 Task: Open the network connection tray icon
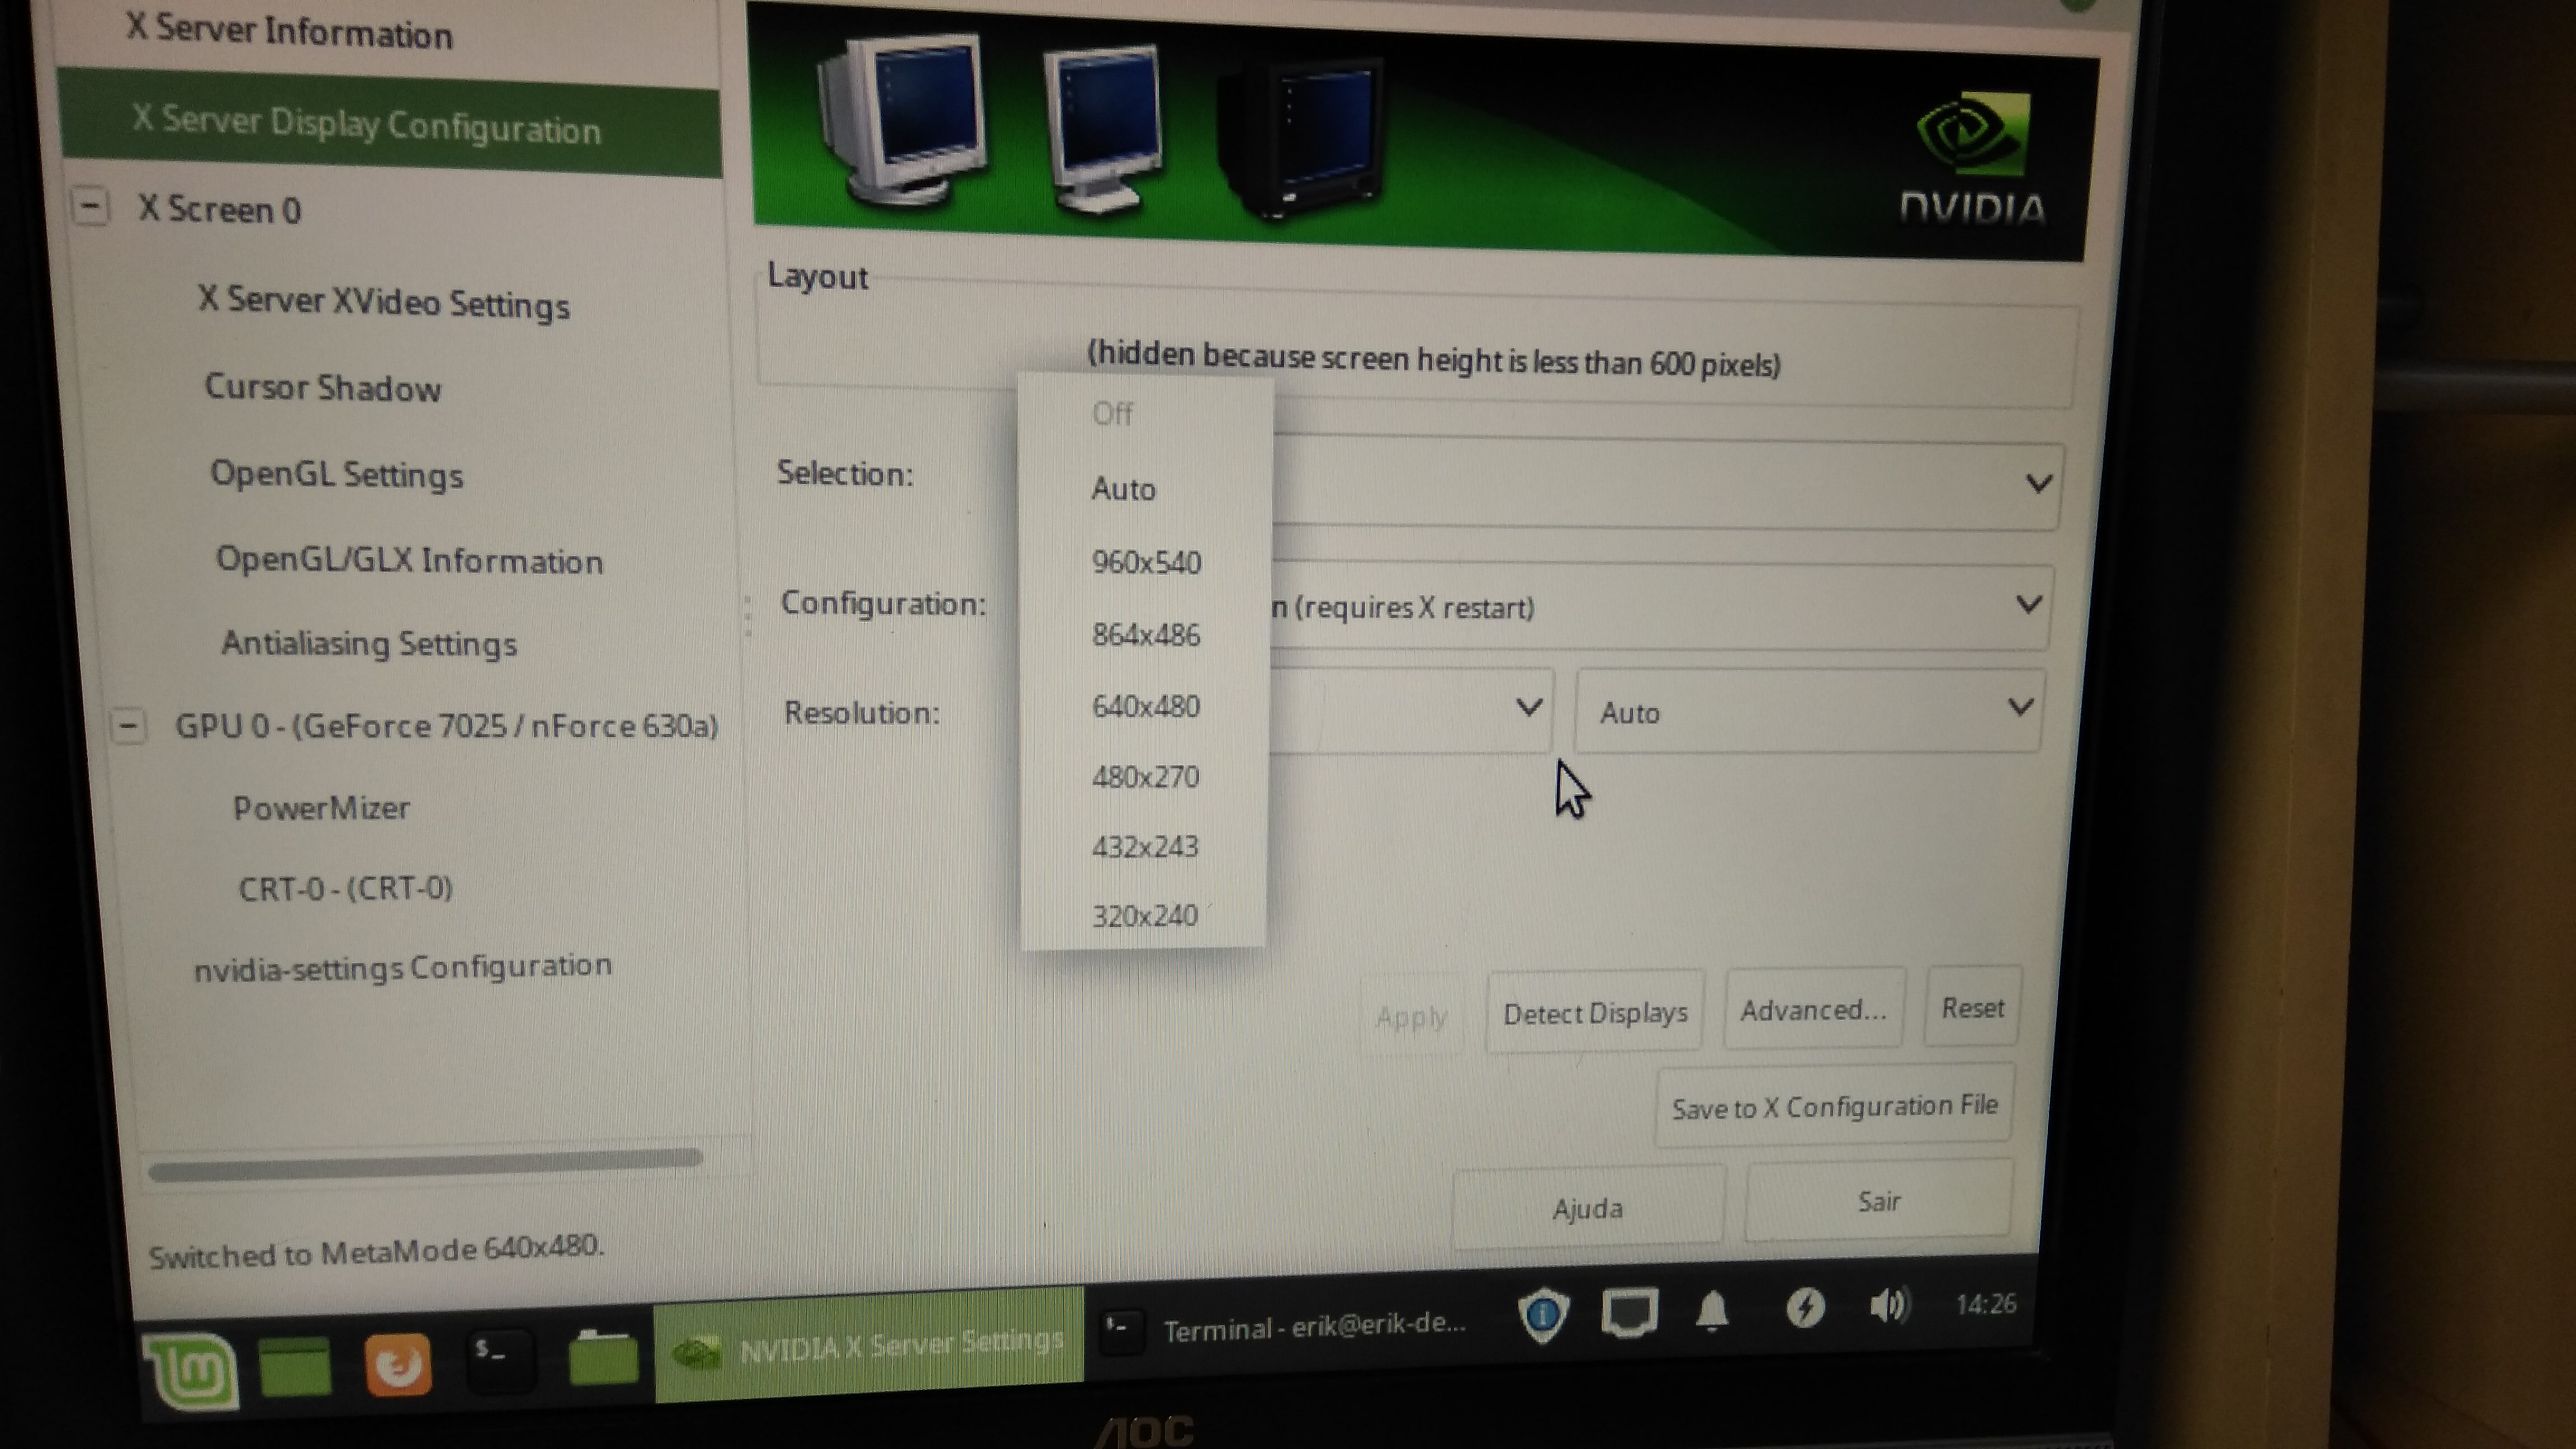1630,1312
